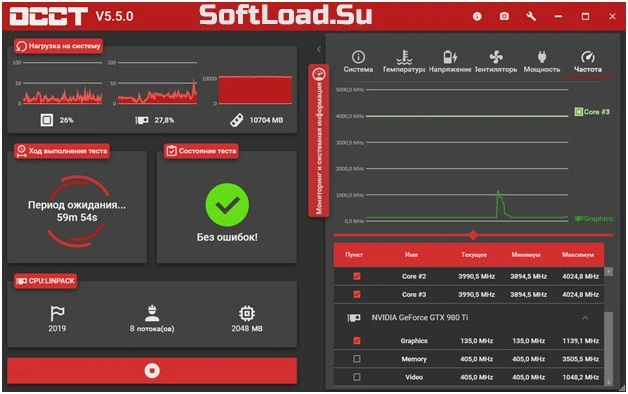
Task: Click the worker threads icon
Action: 152,313
